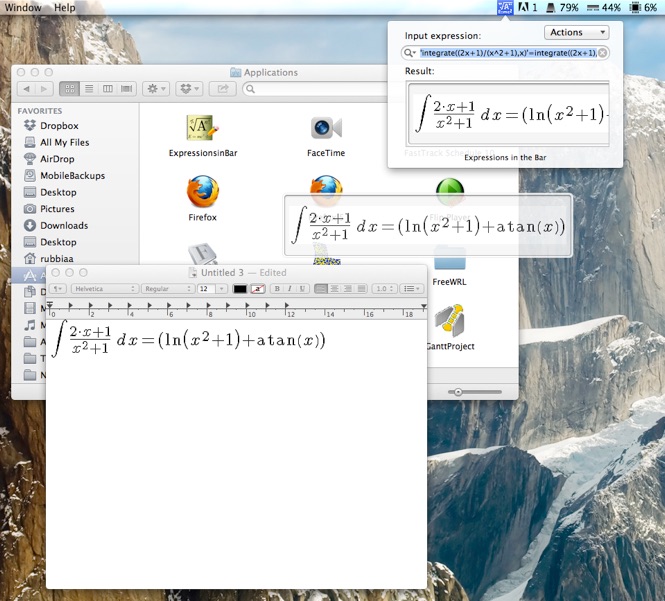Select the FaceTime app icon
The height and width of the screenshot is (601, 665).
point(326,128)
